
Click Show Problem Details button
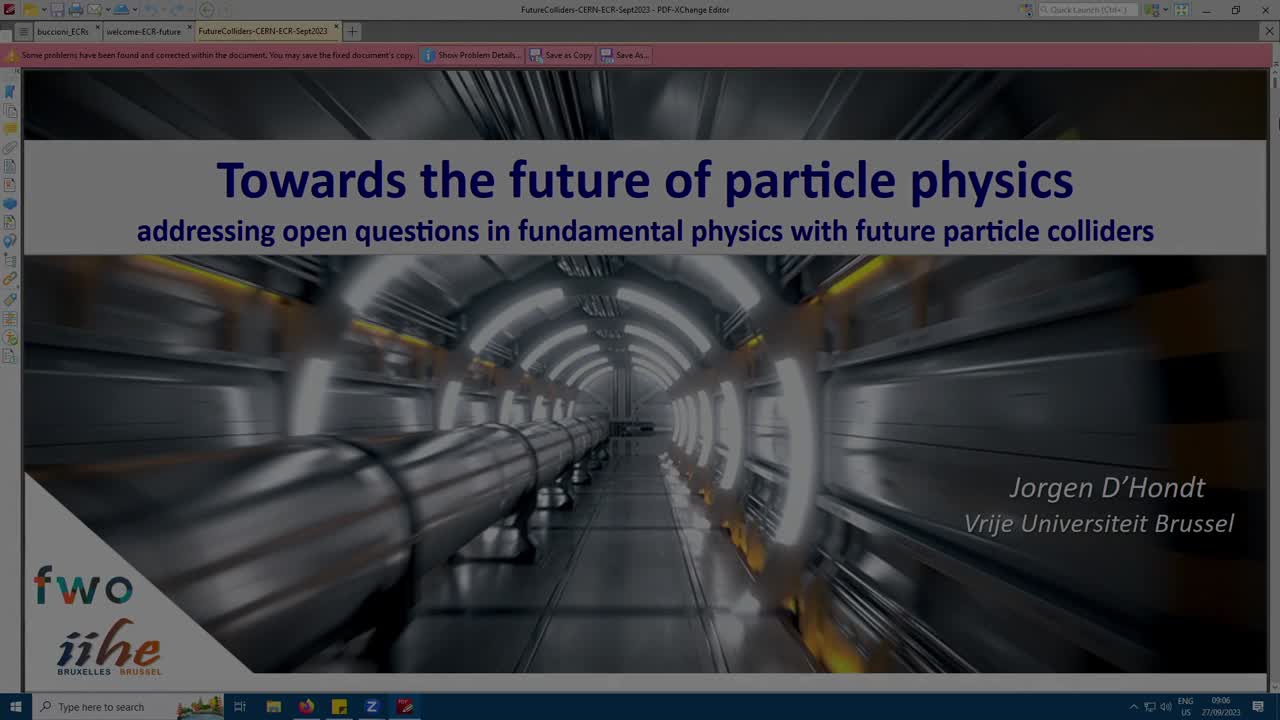[471, 55]
